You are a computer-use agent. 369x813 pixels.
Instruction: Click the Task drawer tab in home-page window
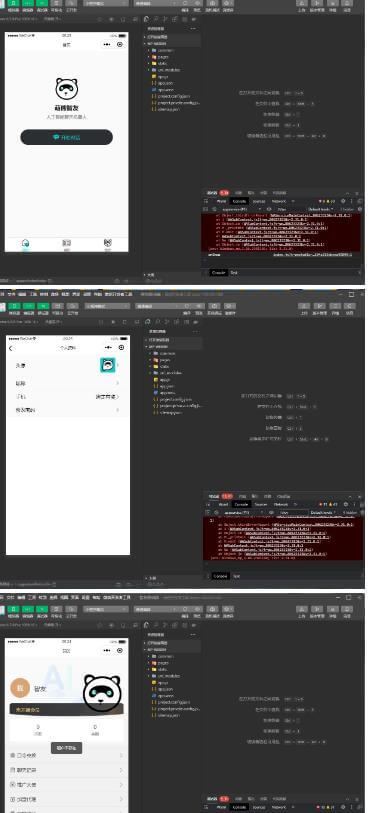[x=234, y=272]
